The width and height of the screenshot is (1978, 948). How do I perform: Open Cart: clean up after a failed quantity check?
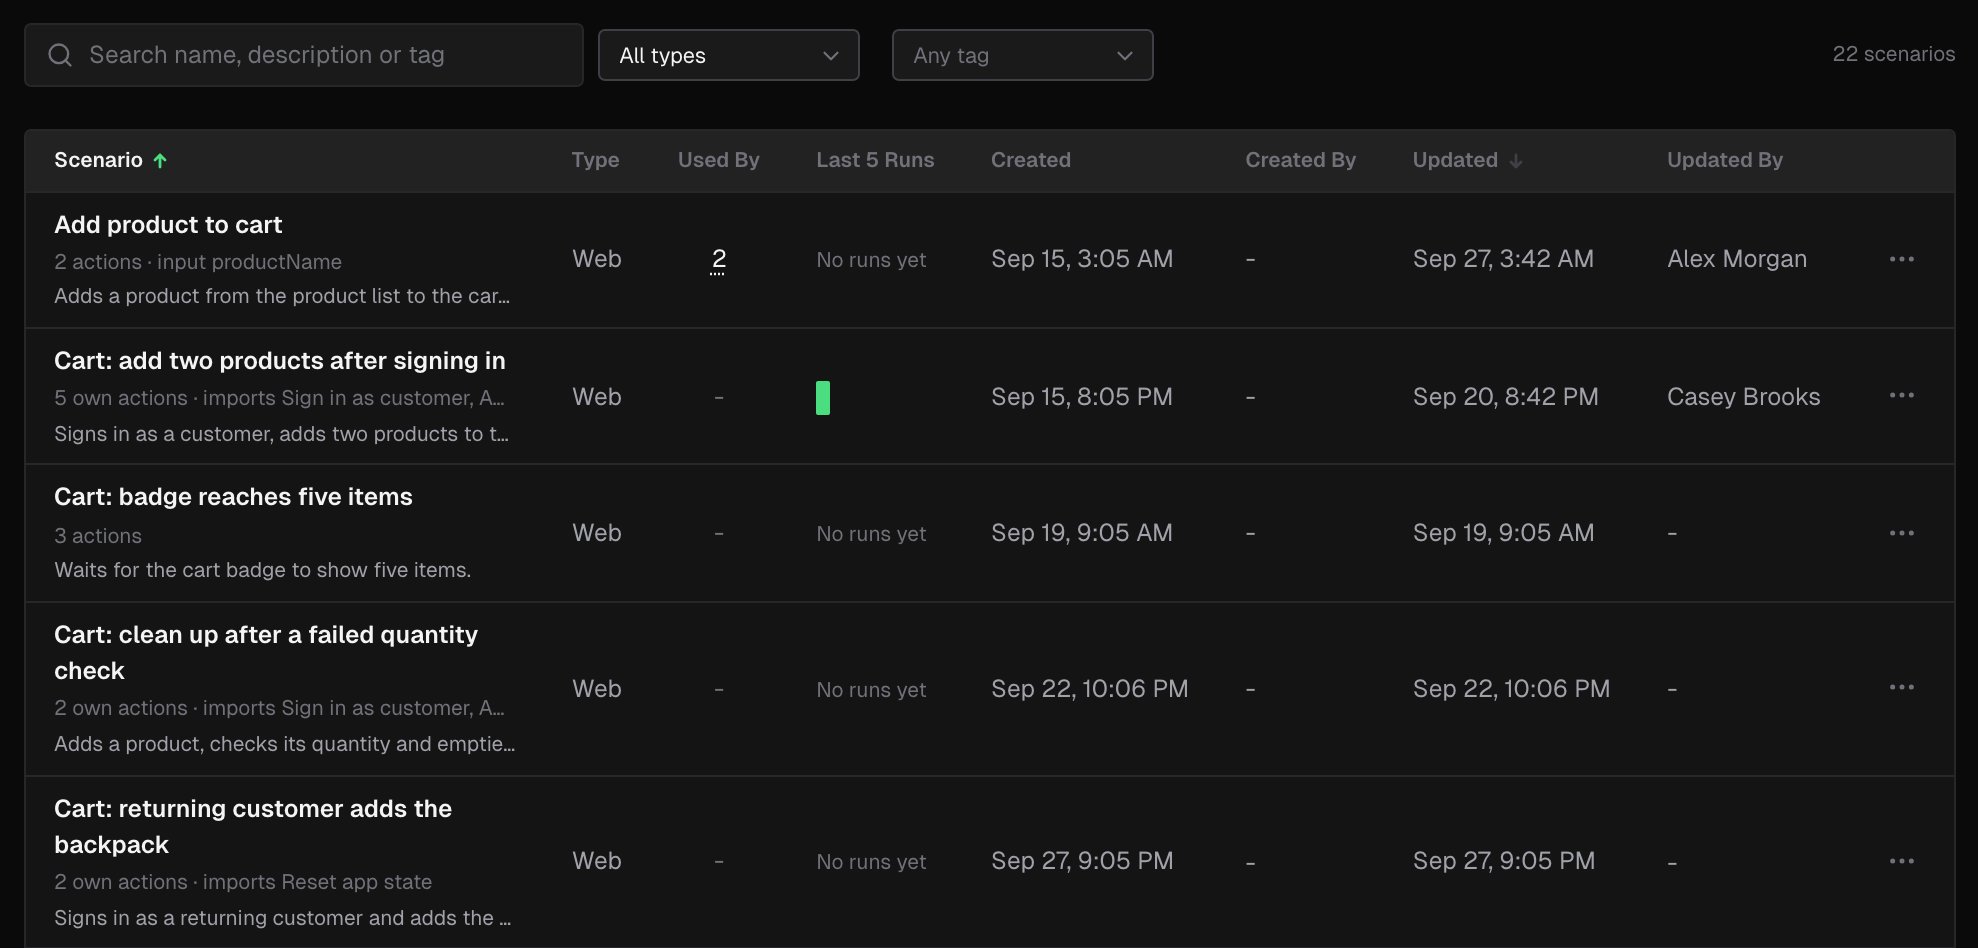pyautogui.click(x=266, y=653)
